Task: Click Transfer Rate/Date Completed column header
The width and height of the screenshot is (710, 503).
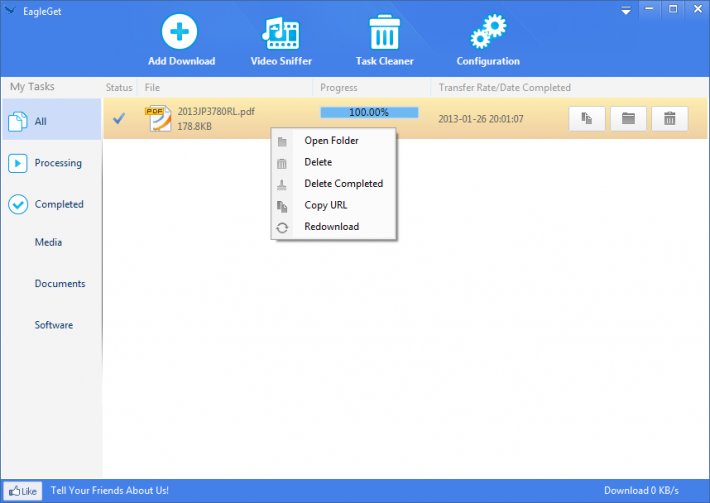Action: 504,87
